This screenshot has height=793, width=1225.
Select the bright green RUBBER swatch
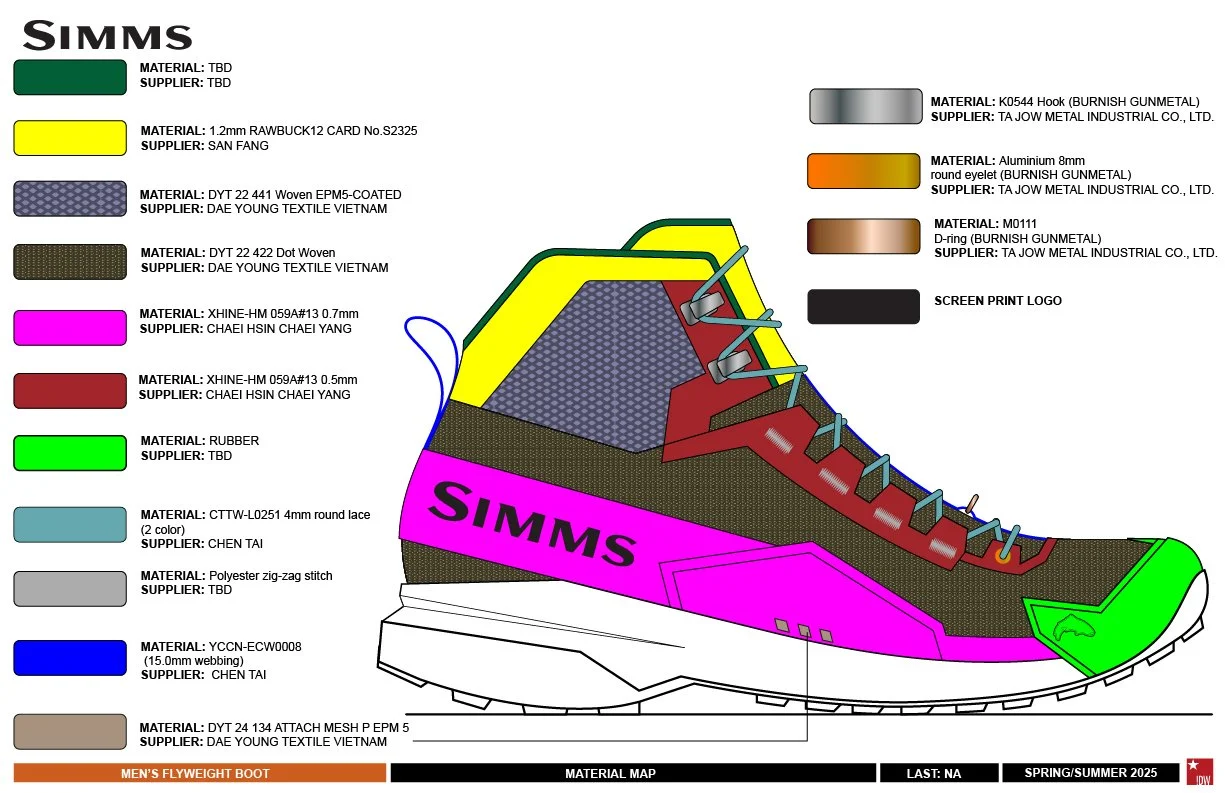70,453
